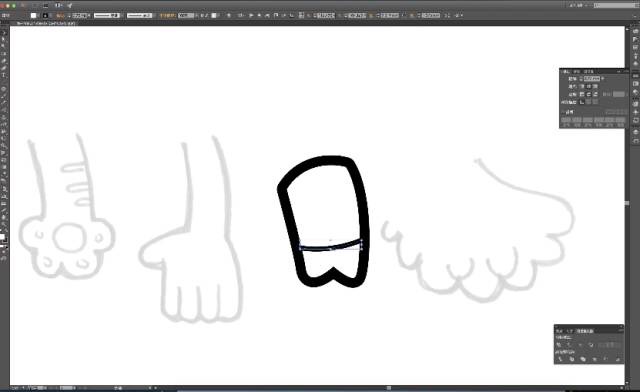Choose the bevel join corner option
Image resolution: width=640 pixels, height=392 pixels.
(x=595, y=94)
